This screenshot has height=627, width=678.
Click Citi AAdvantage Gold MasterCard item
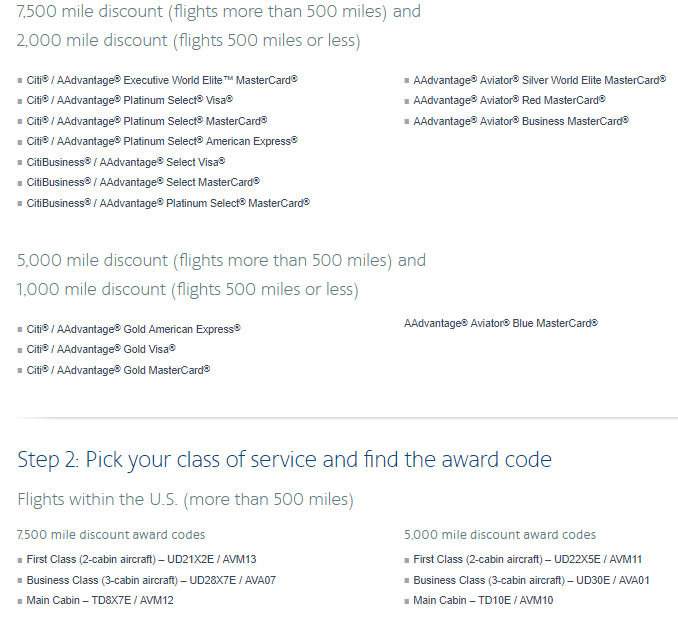click(x=118, y=370)
